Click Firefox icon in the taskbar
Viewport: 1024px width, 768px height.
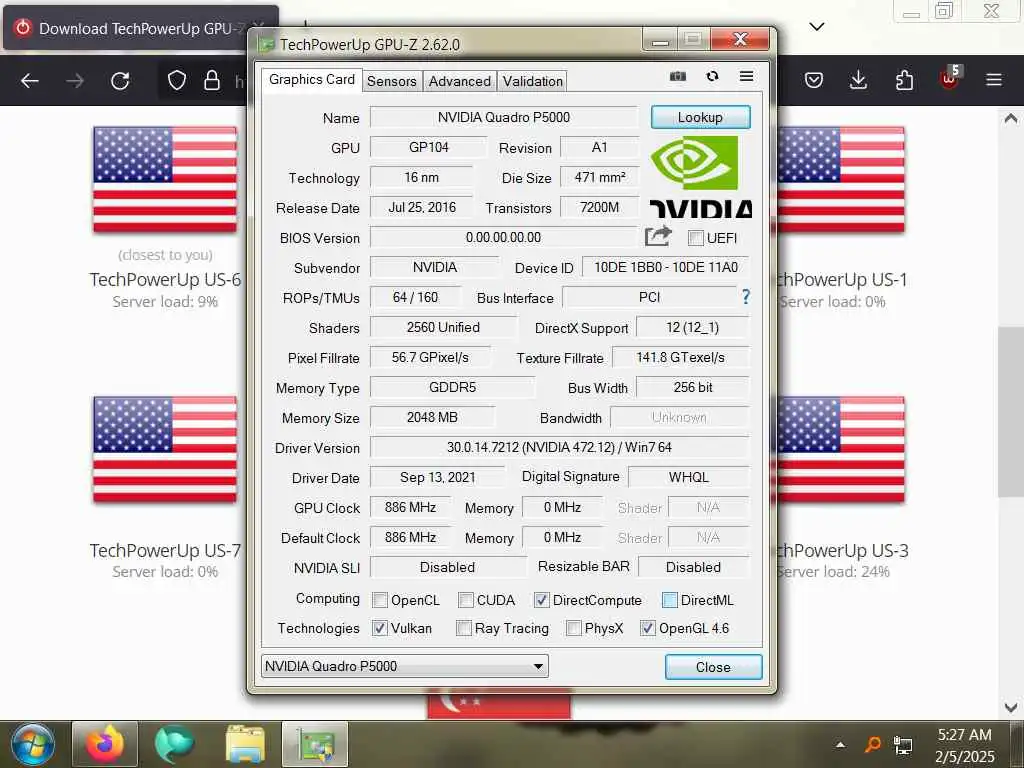pos(104,744)
